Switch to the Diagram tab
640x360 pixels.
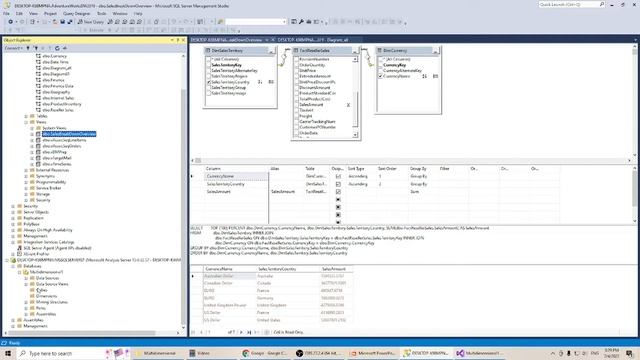[313, 40]
